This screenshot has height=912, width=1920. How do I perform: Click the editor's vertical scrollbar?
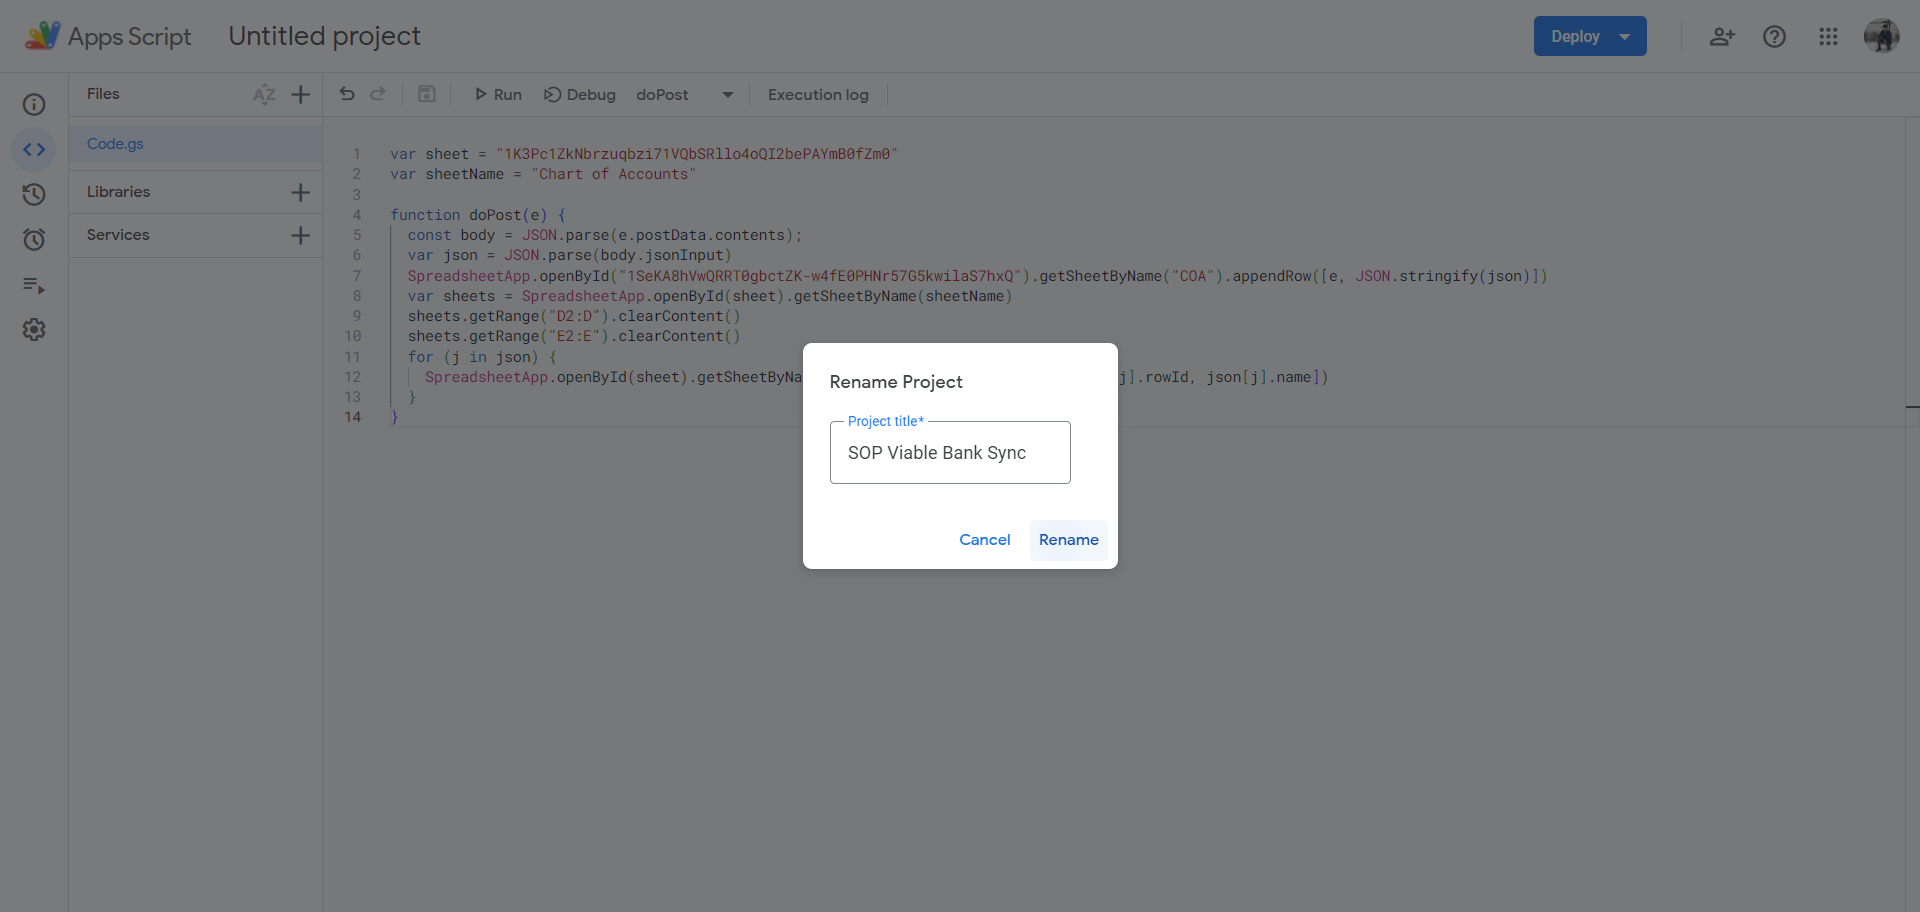(1912, 514)
